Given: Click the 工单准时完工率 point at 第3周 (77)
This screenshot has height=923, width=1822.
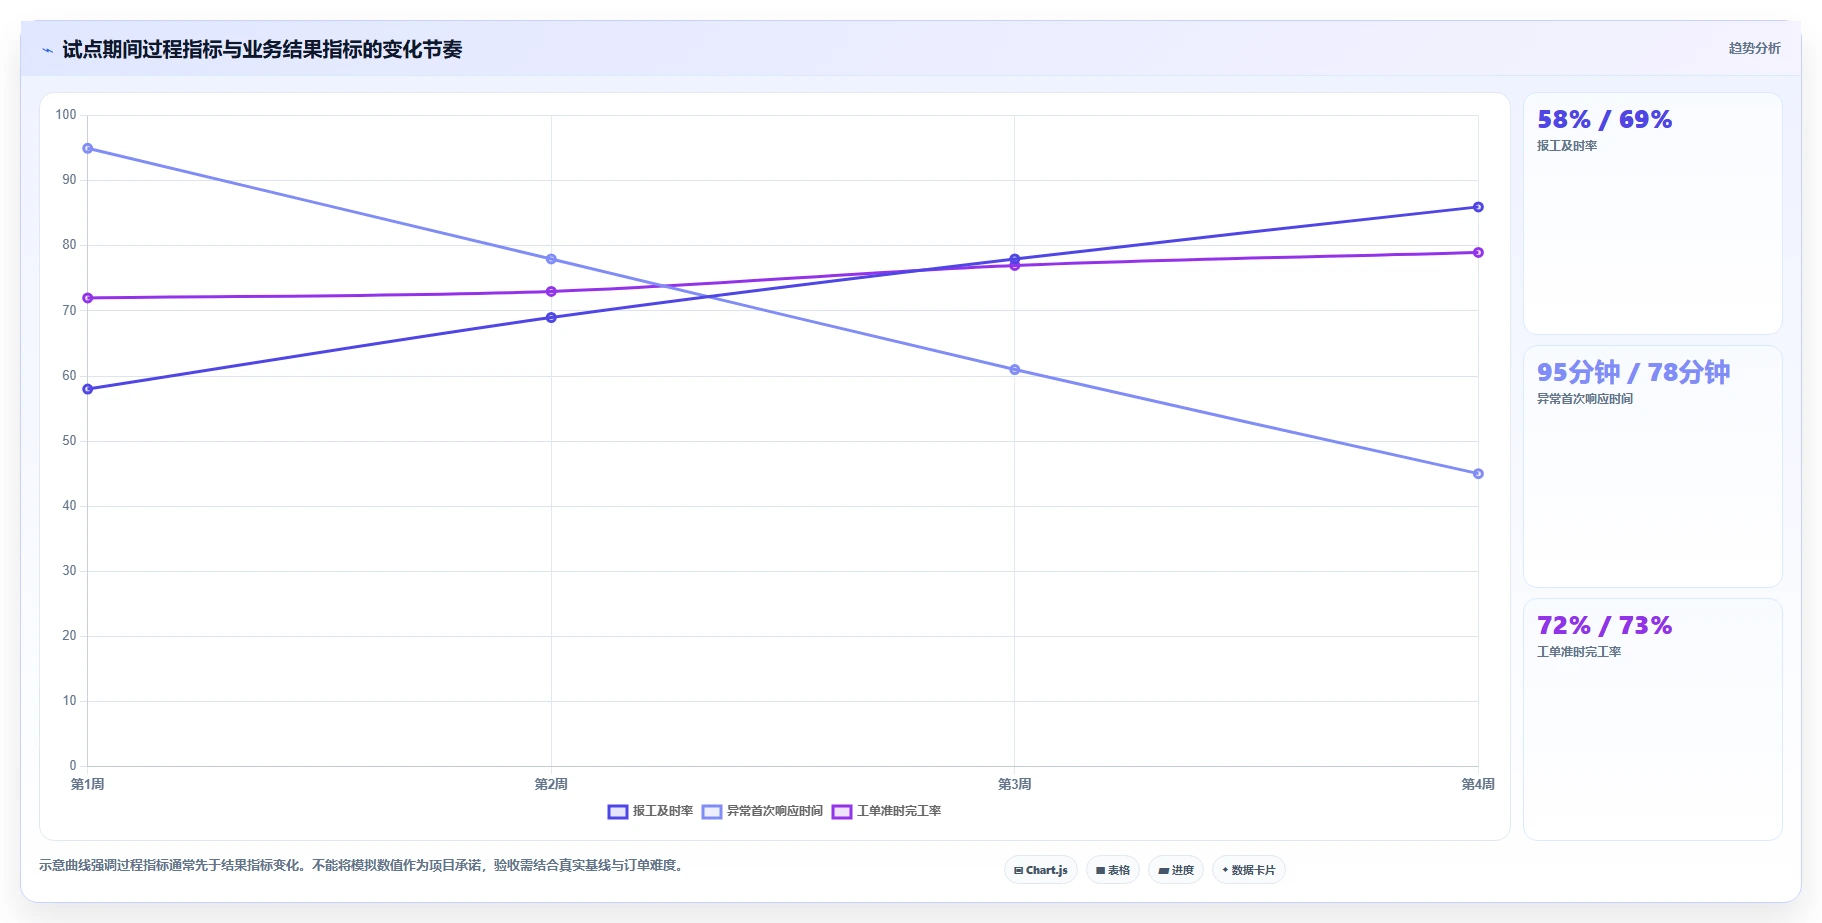Looking at the screenshot, I should click(1014, 266).
